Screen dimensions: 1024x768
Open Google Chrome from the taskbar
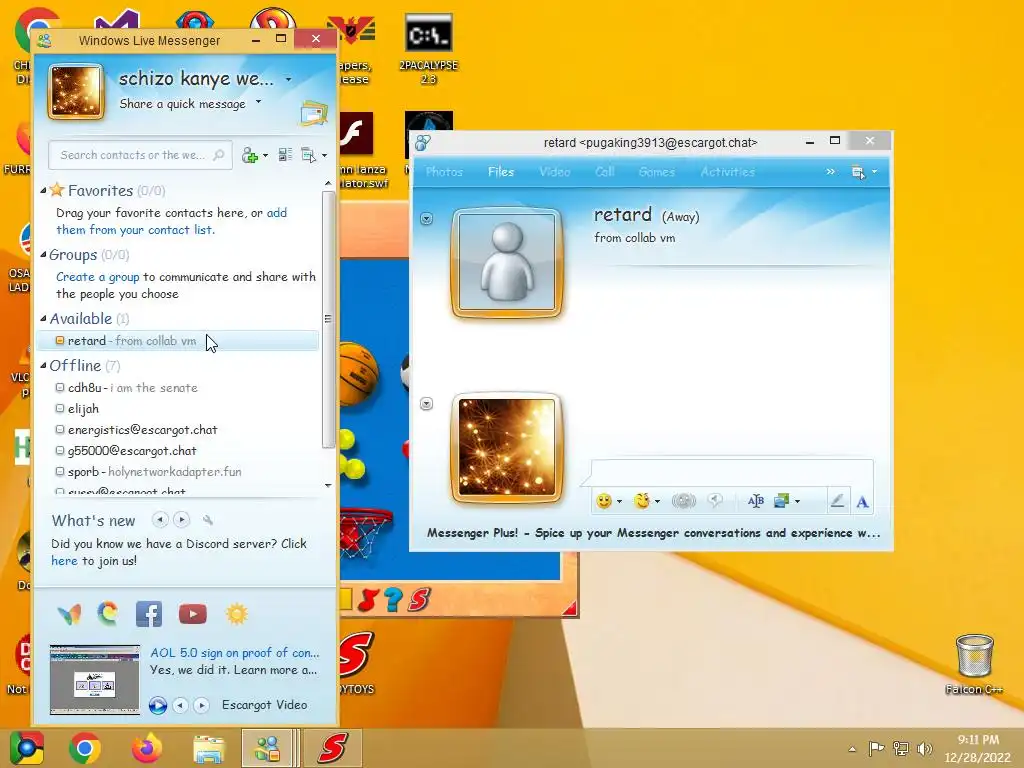[x=85, y=748]
